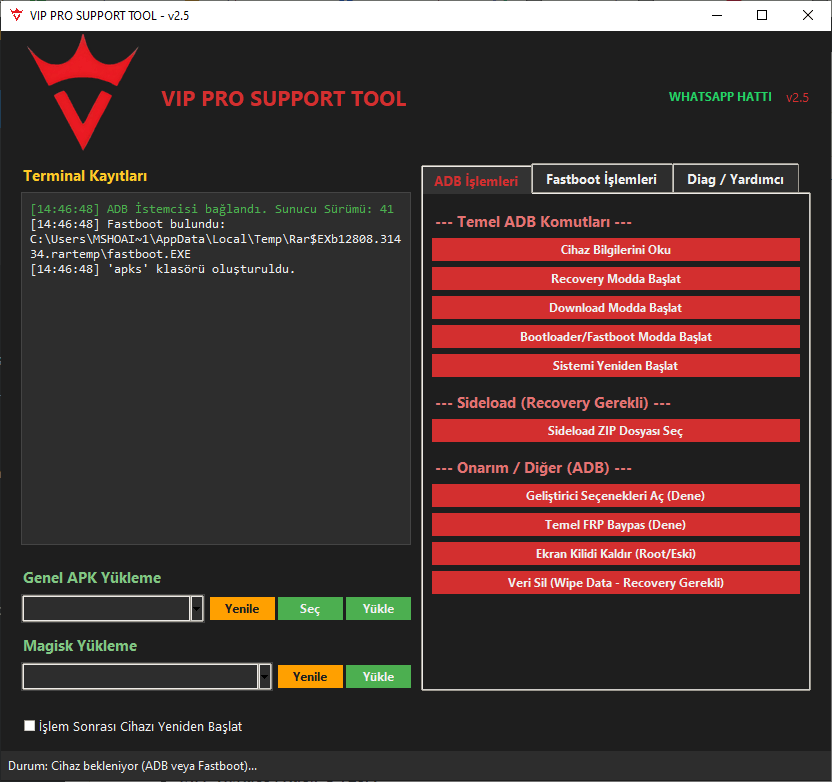Screen dimensions: 832x782
Task: Switch to the Fastboot İşlemleri tab
Action: pyautogui.click(x=602, y=178)
